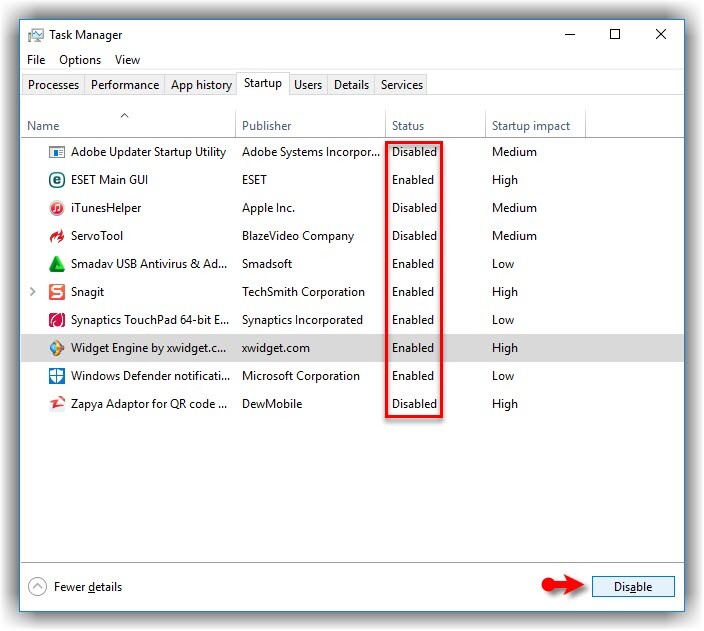Collapse view using Fewer details arrow icon
This screenshot has width=704, height=631.
37,587
